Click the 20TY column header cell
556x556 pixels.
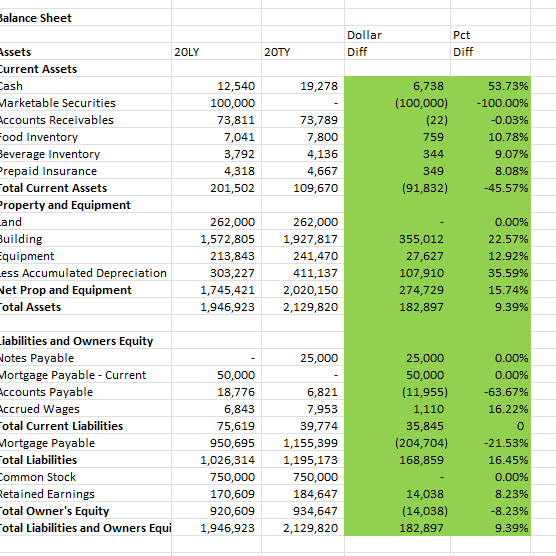303,52
